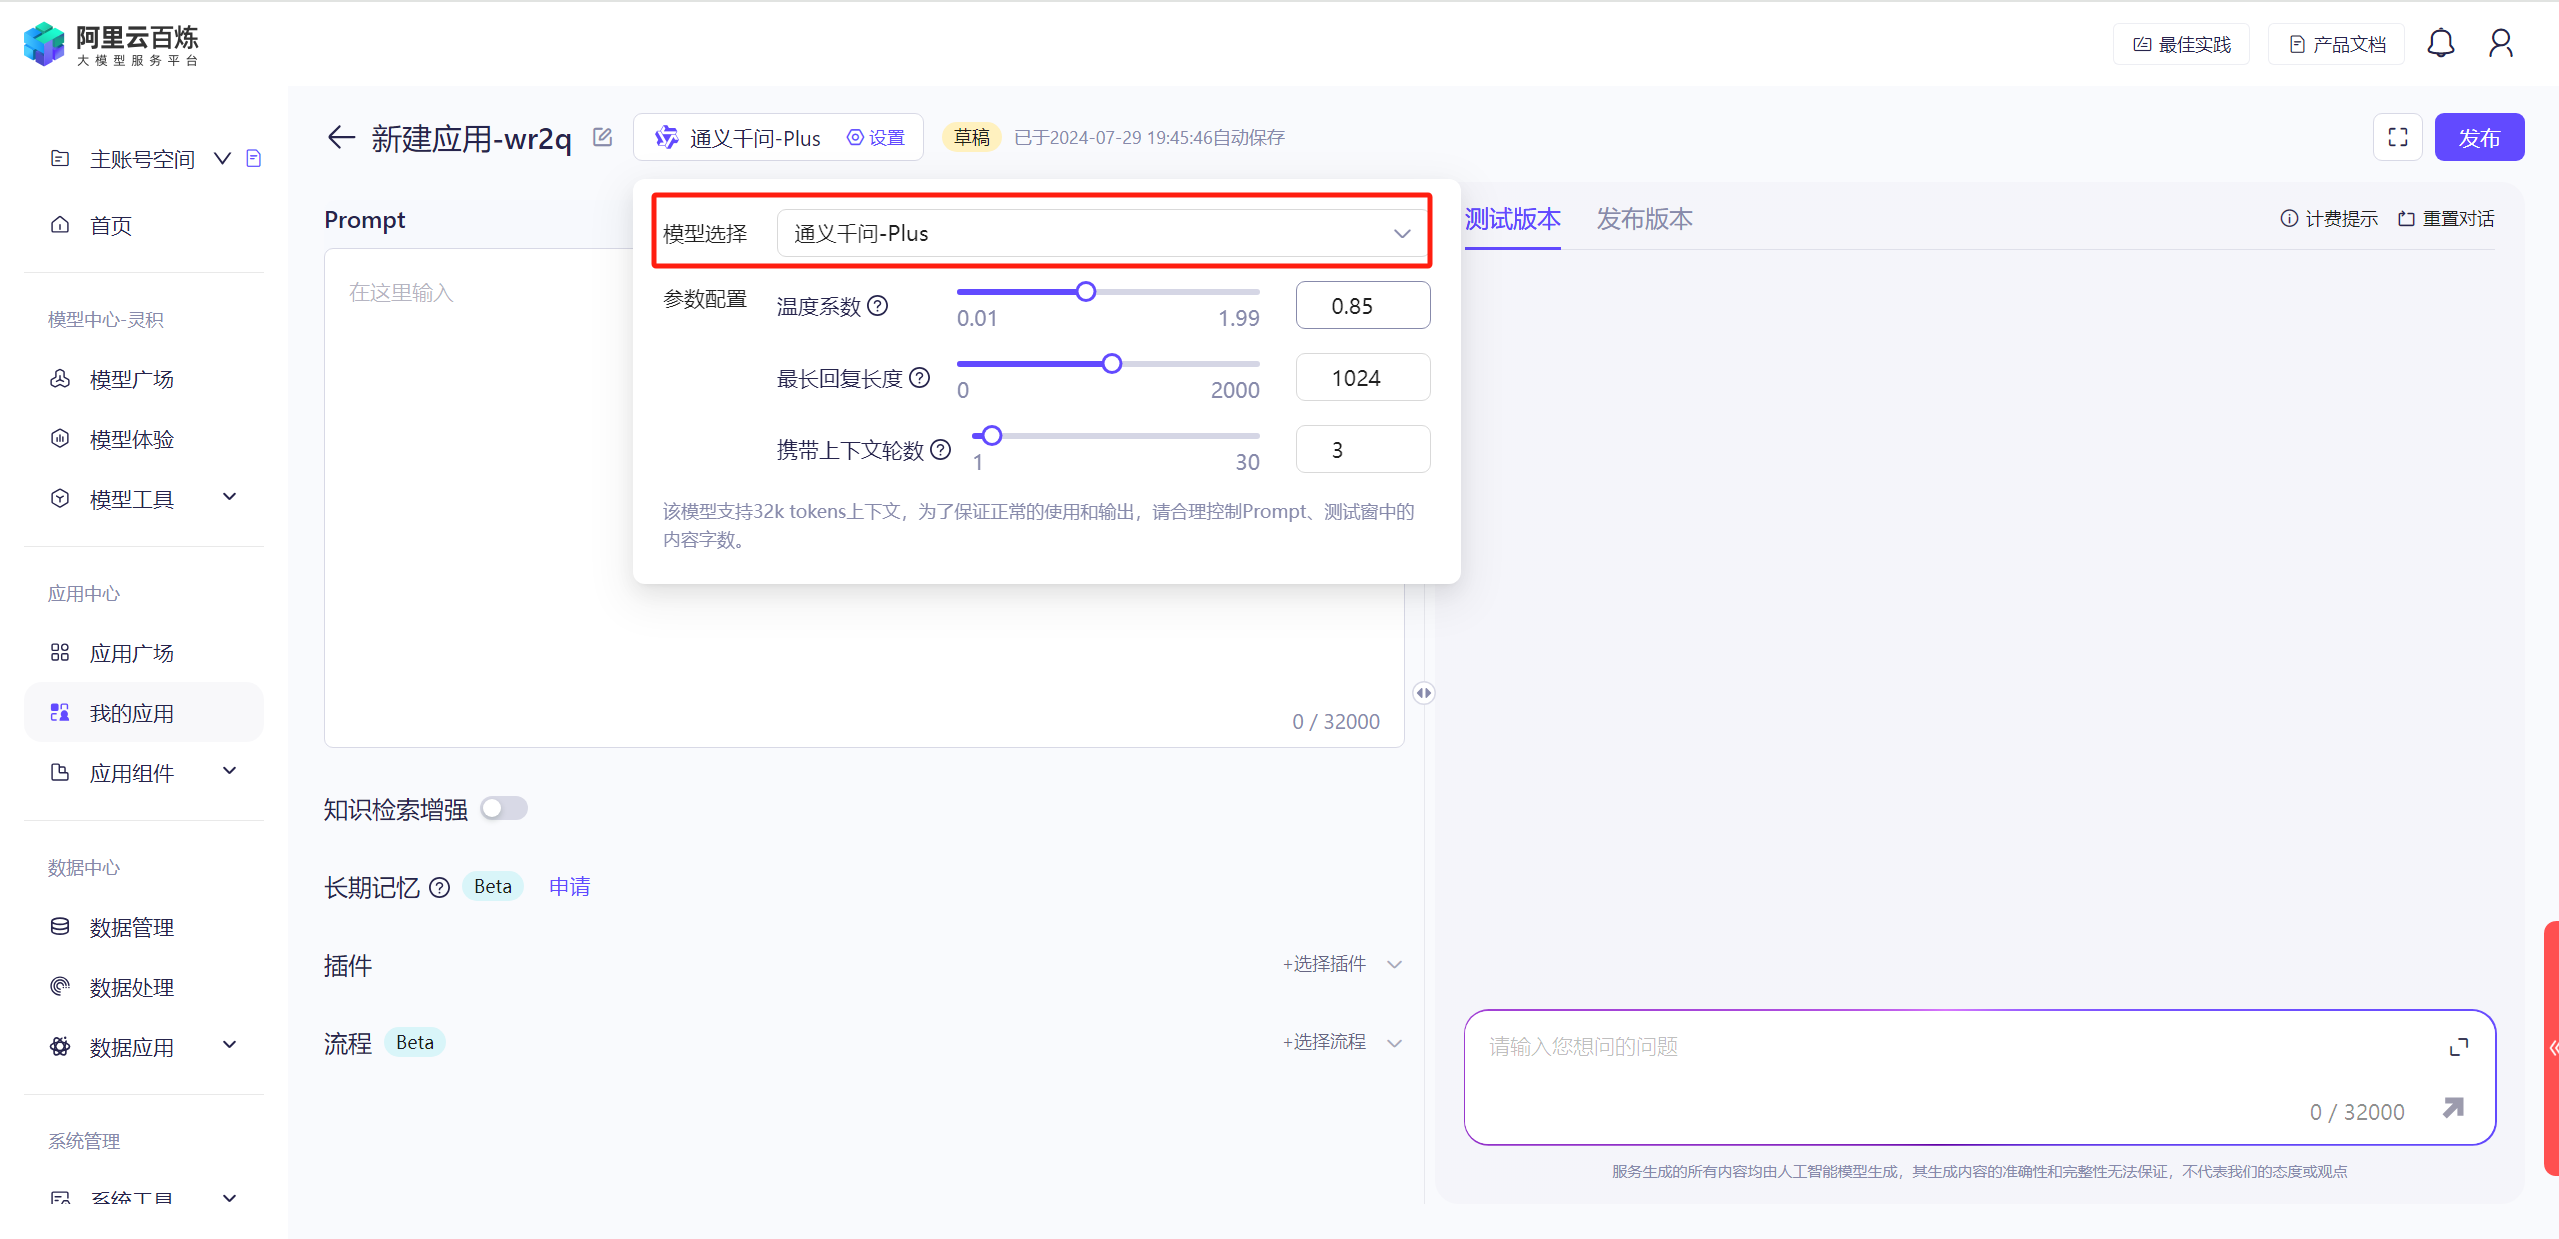Screen dimensions: 2559x1239
Task: Click the 最长回复长度 slider handle
Action: (x=1111, y=364)
